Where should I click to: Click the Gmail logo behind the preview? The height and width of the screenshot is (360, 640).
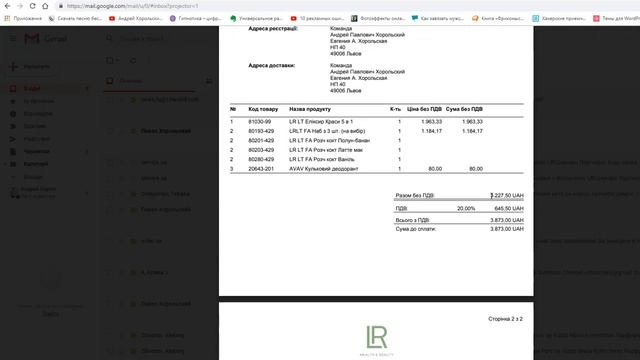[x=45, y=38]
